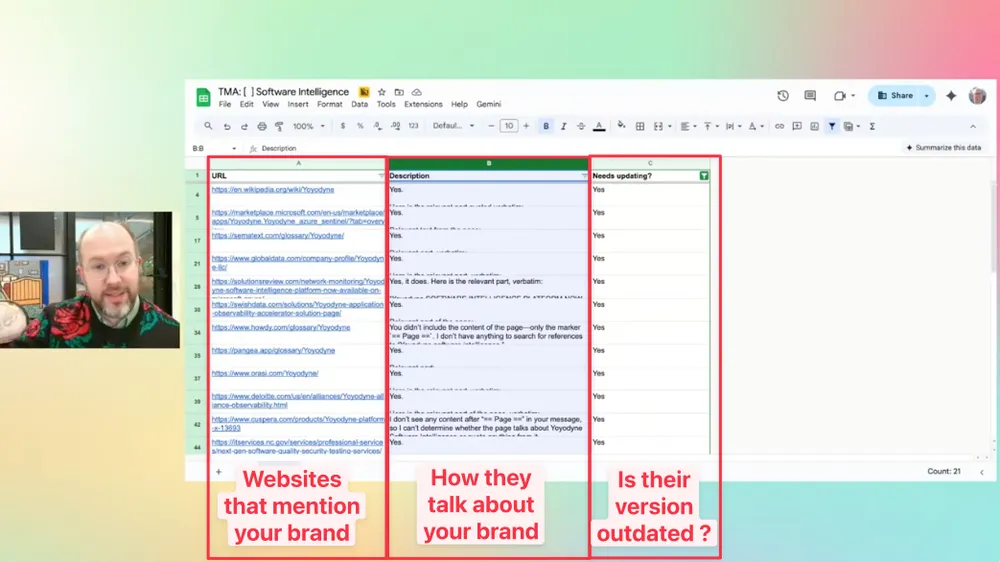
Task: Open the zoom 100% dropdown
Action: click(x=307, y=126)
